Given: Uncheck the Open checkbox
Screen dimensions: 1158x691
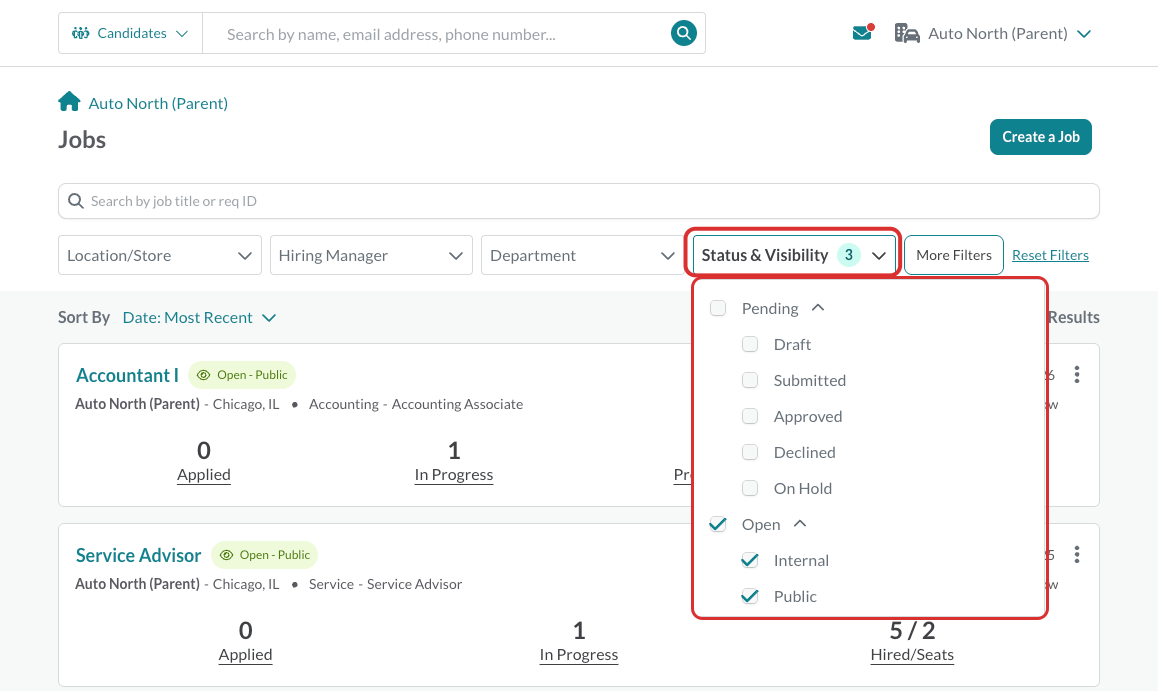Looking at the screenshot, I should pos(718,524).
